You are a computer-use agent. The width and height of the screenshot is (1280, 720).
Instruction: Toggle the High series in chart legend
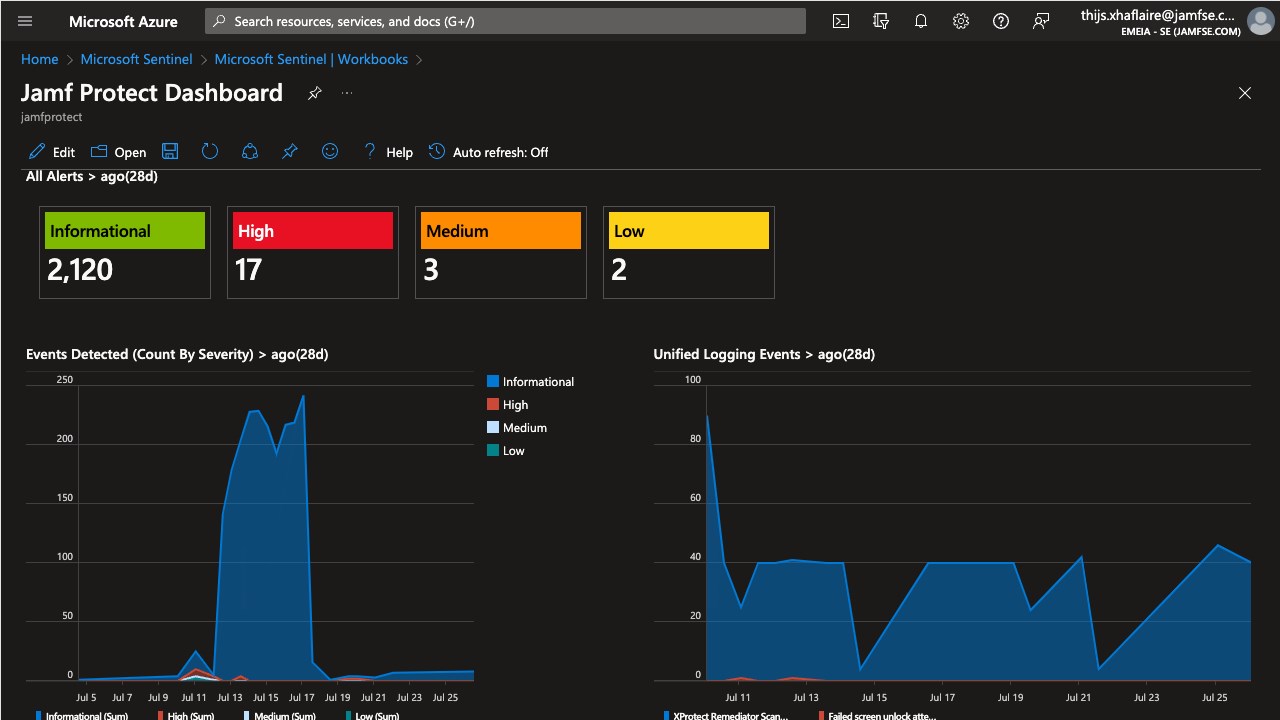(x=507, y=405)
